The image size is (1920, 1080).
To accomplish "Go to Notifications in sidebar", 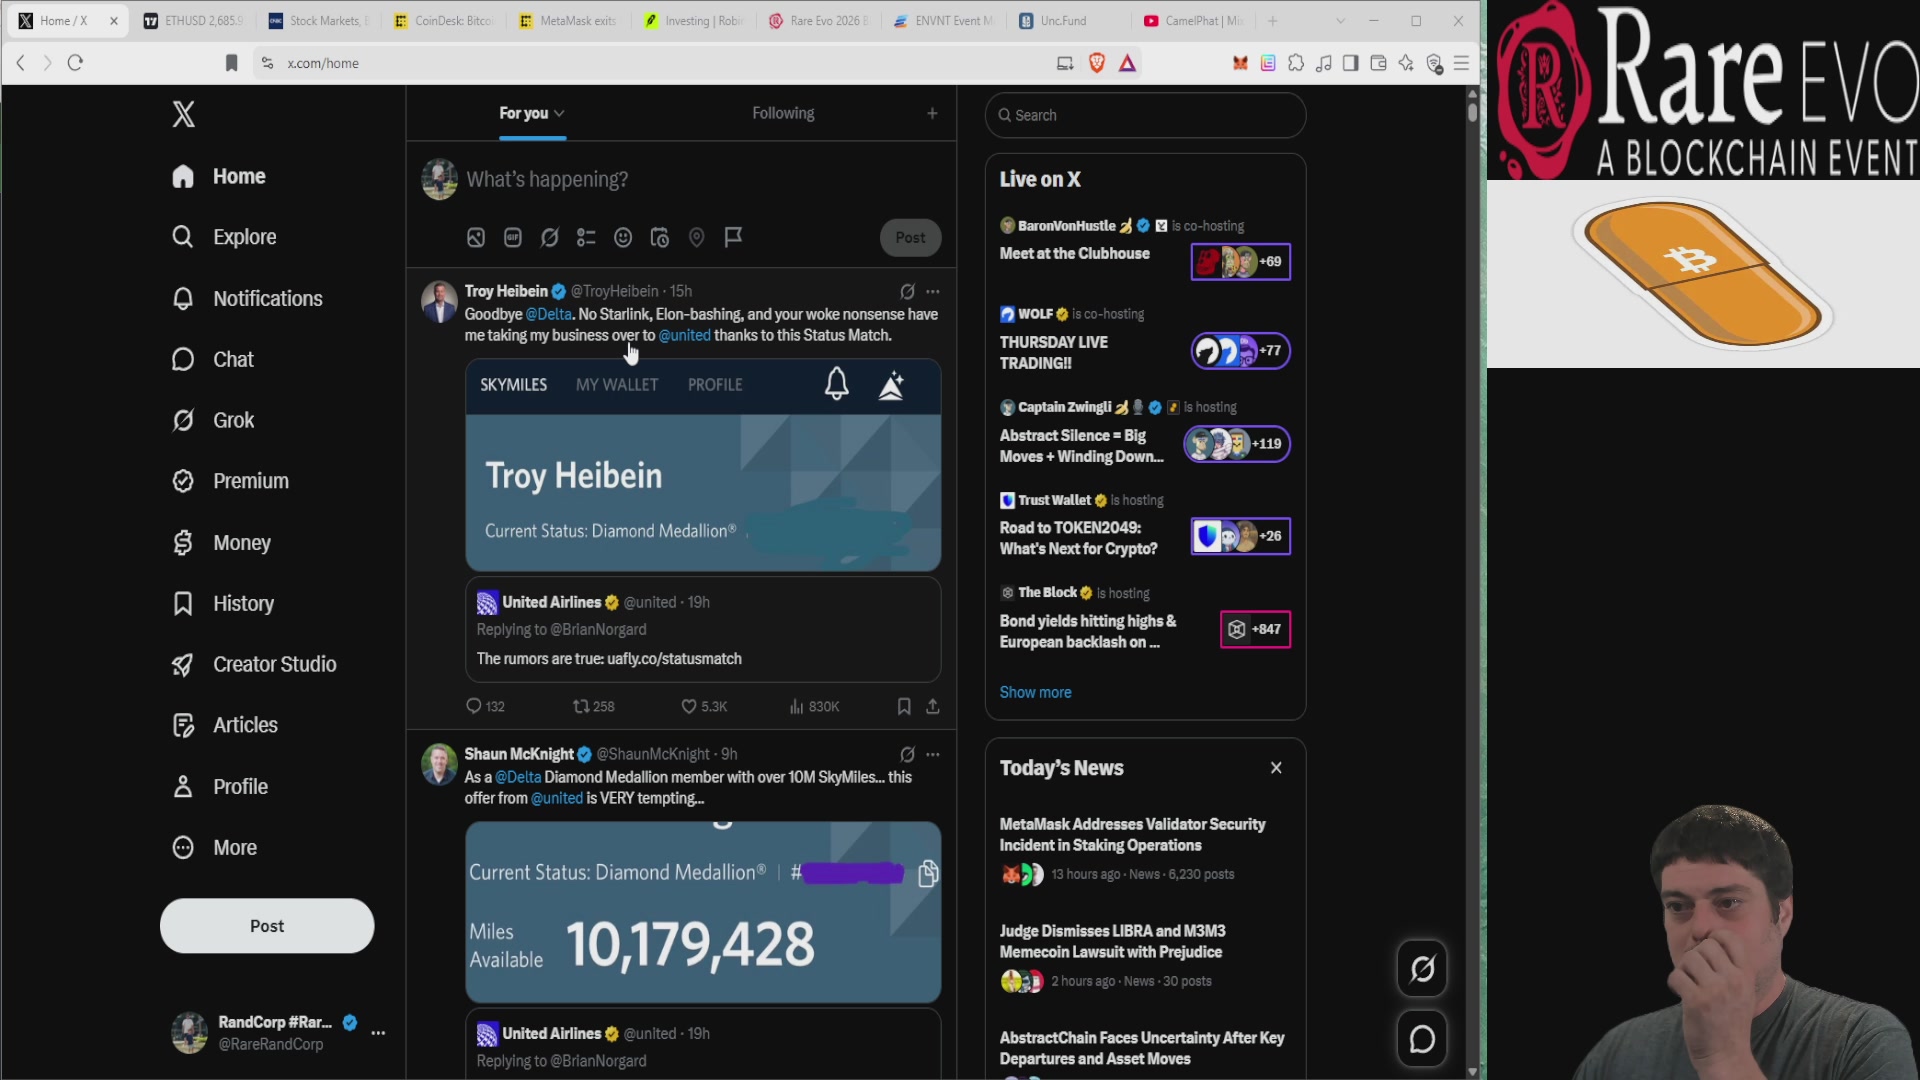I will (247, 299).
